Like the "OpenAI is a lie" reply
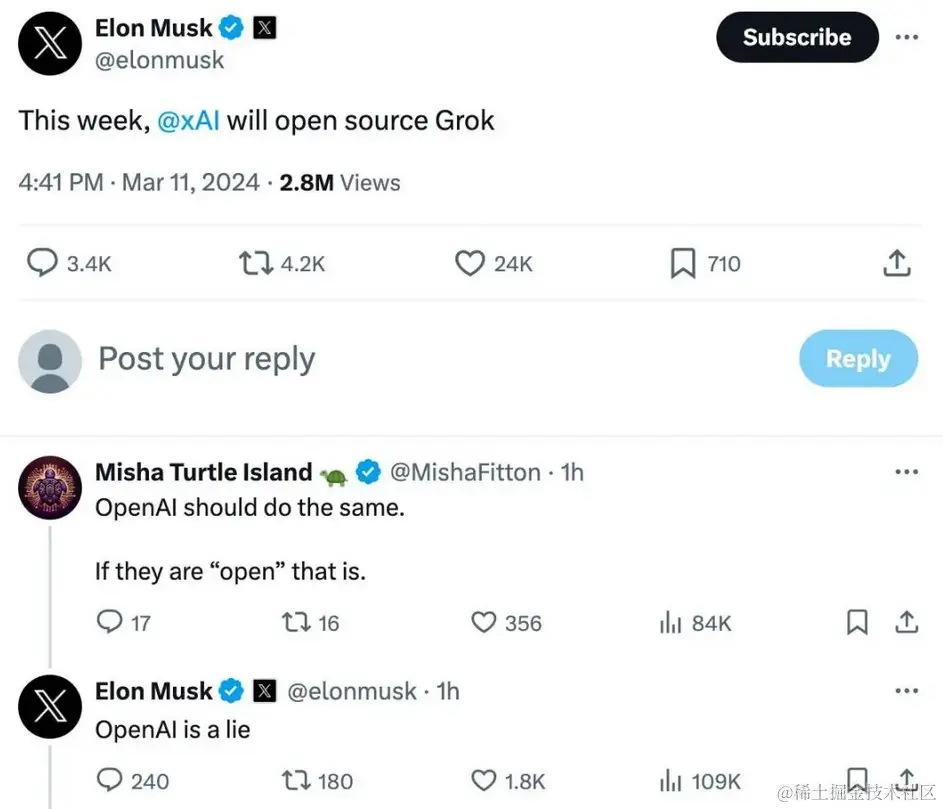 484,780
